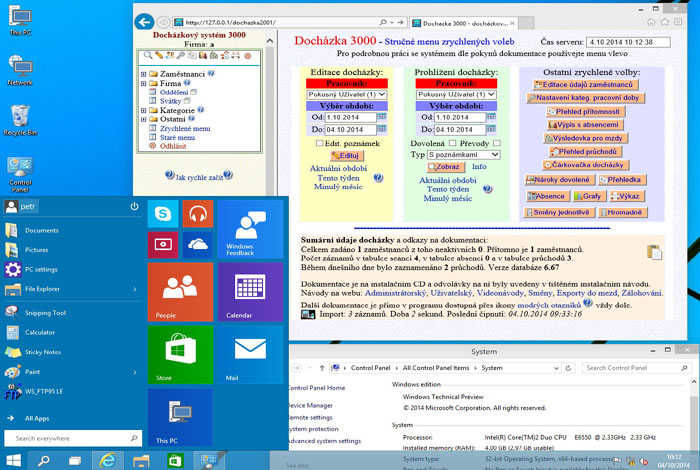The height and width of the screenshot is (470, 700).
Task: Click 'Výsledovka pro mzdy' button
Action: click(586, 138)
